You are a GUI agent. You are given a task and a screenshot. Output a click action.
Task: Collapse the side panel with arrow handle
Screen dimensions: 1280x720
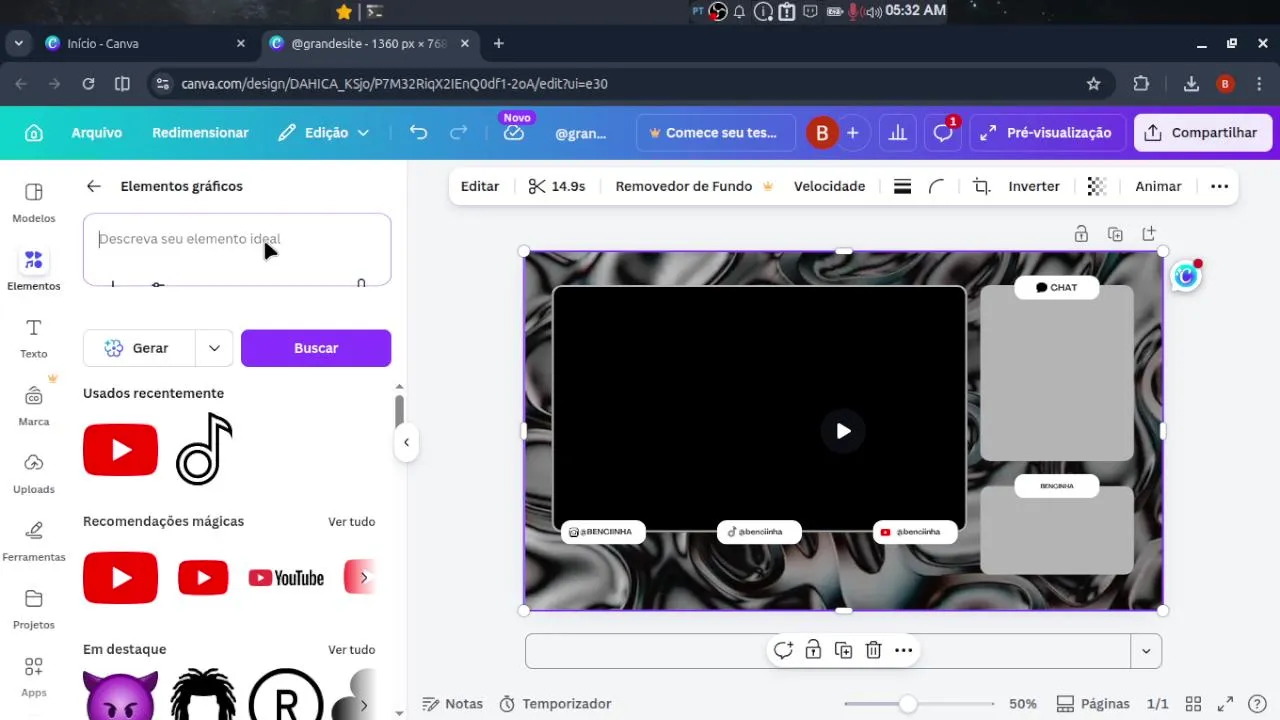pyautogui.click(x=406, y=442)
